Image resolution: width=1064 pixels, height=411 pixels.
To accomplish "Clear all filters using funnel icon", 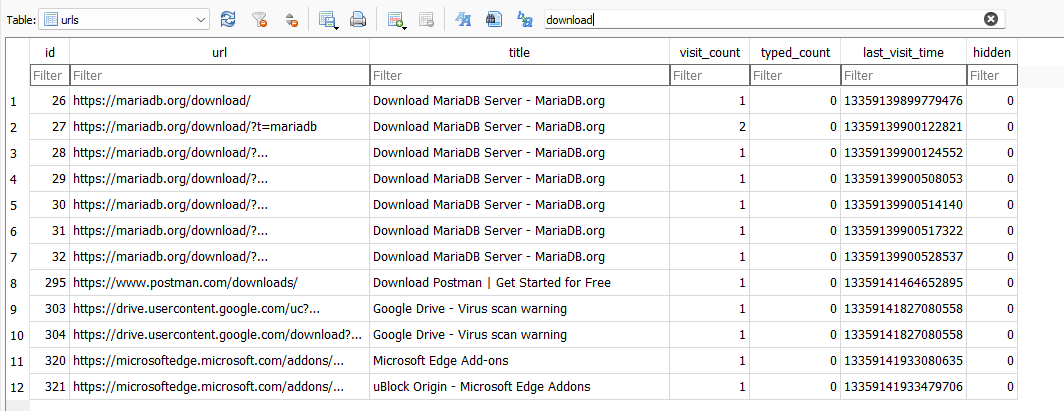I will pos(259,20).
